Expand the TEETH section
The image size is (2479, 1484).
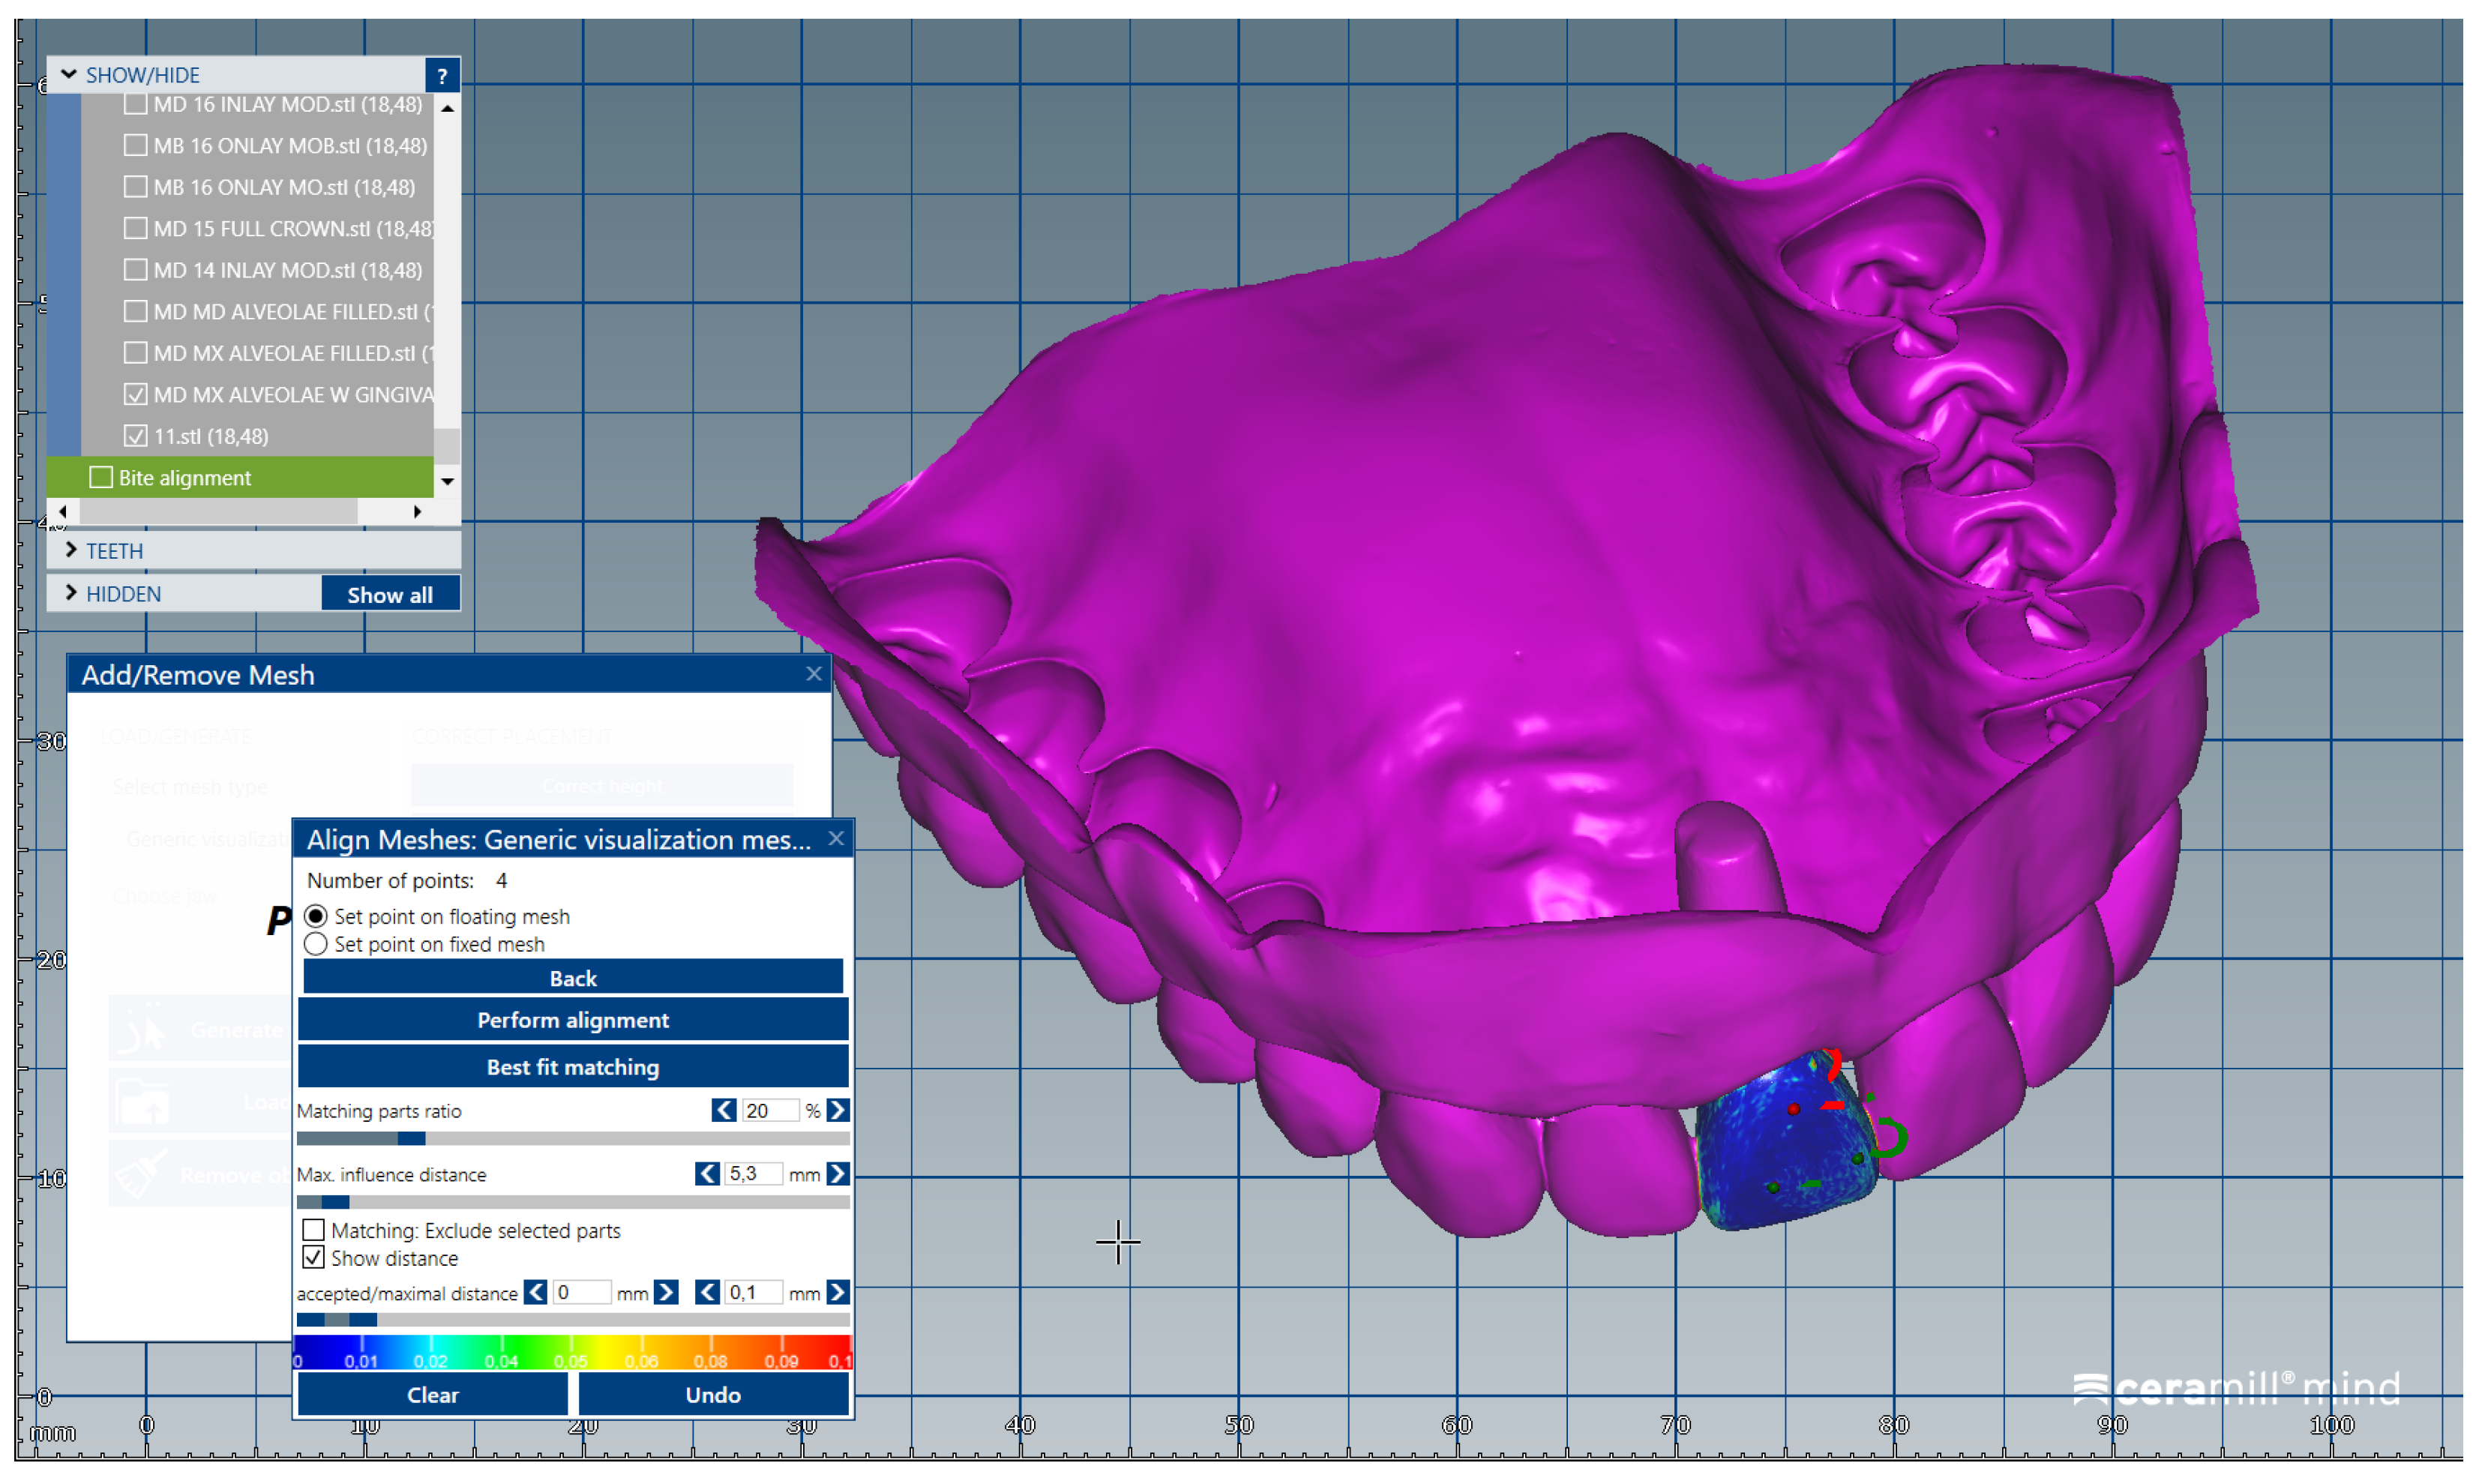pos(71,550)
